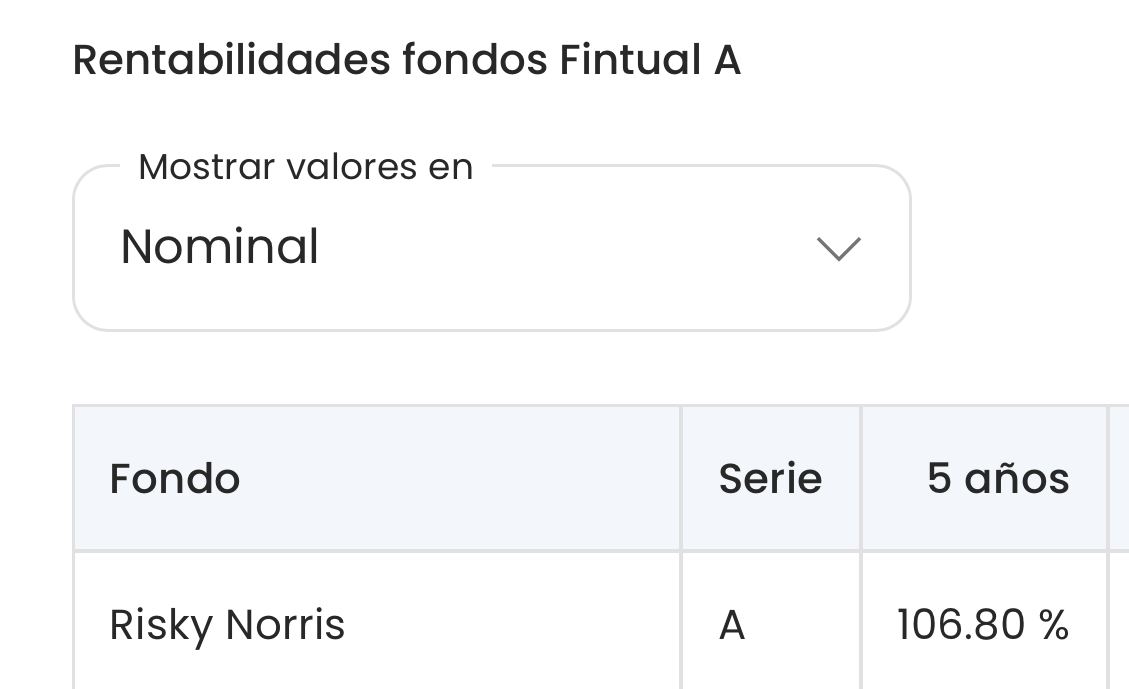Click the letter A at the end of the title
This screenshot has width=1129, height=689.
click(x=727, y=61)
